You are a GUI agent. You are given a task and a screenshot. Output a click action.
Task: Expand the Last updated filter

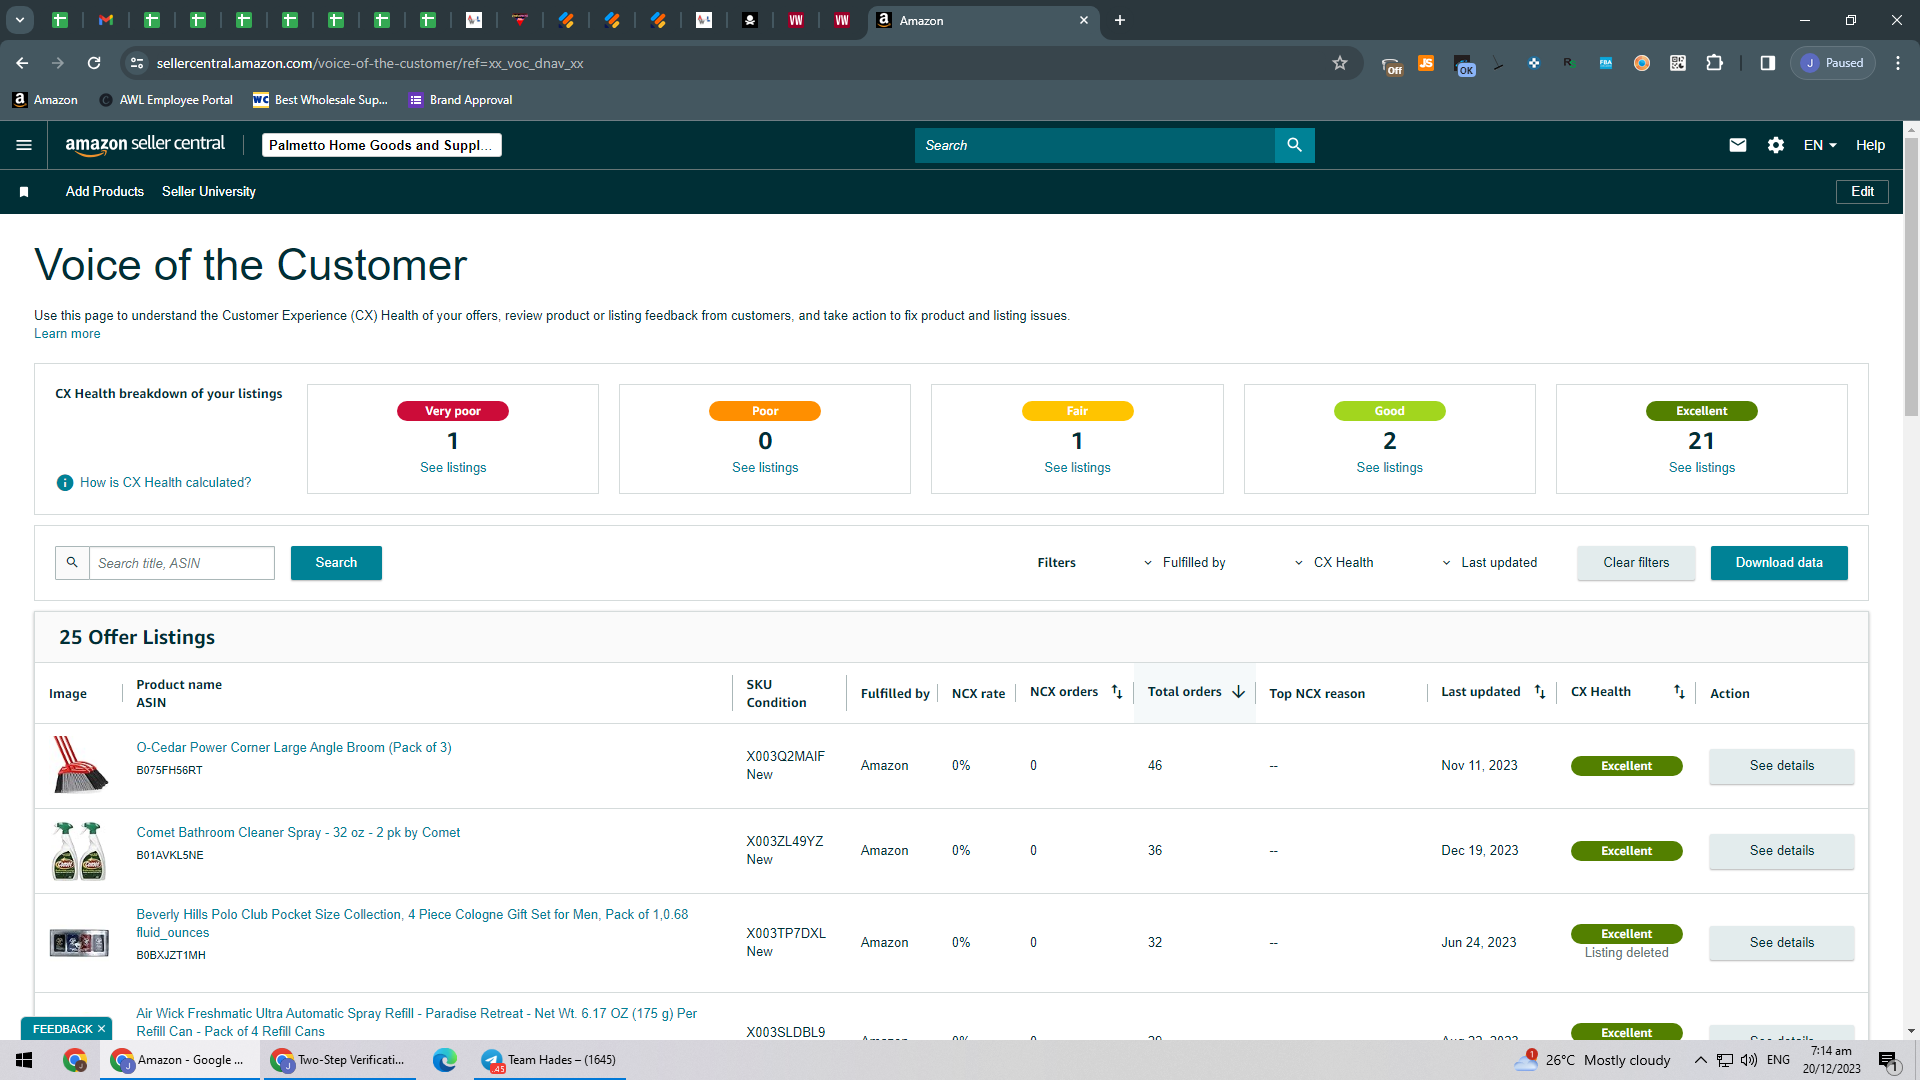(1489, 563)
